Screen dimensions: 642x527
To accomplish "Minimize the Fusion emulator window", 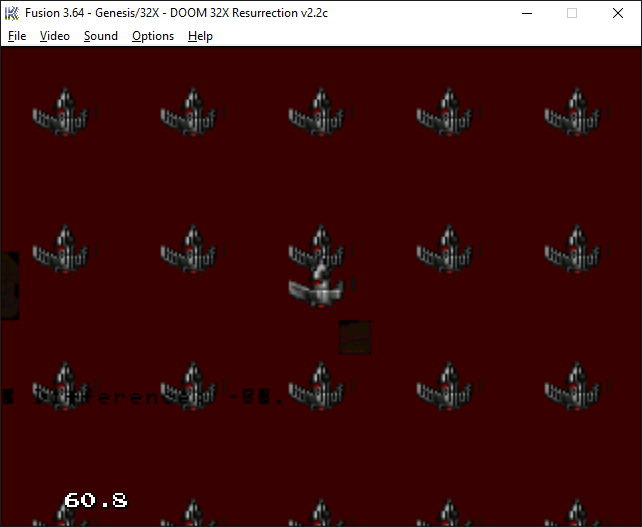I will (x=525, y=13).
